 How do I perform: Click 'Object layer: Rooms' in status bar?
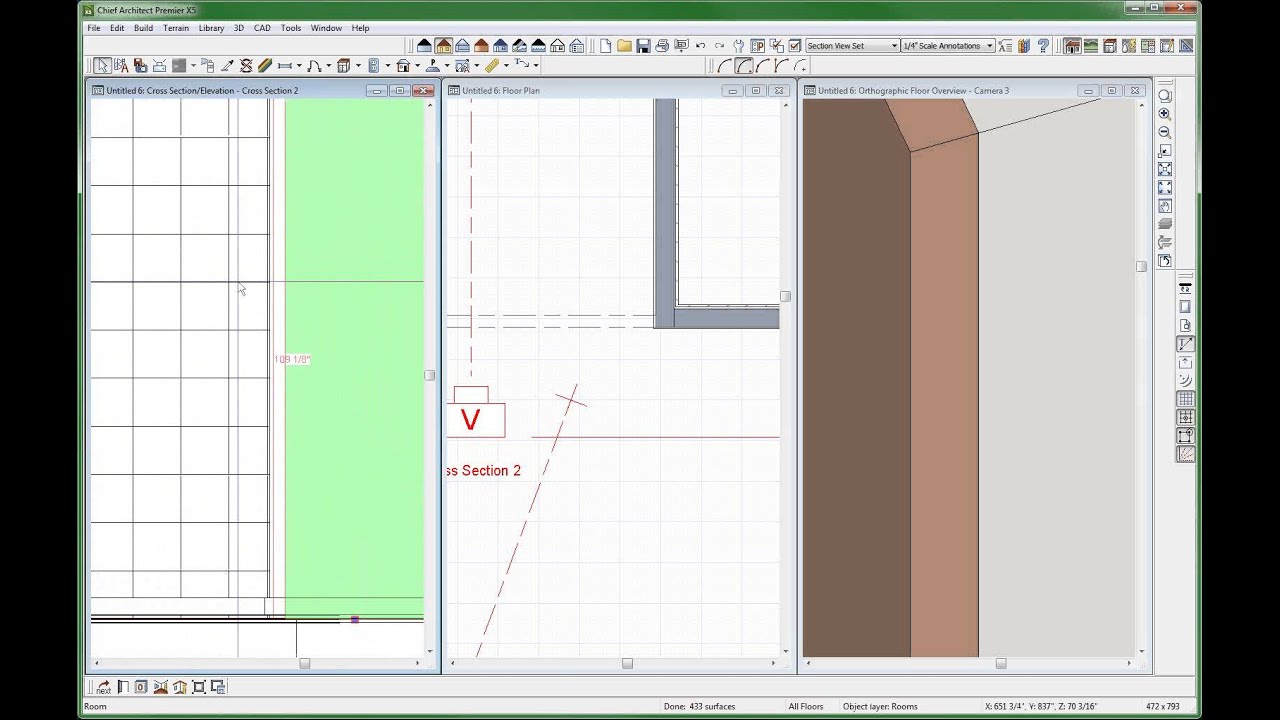coord(880,706)
